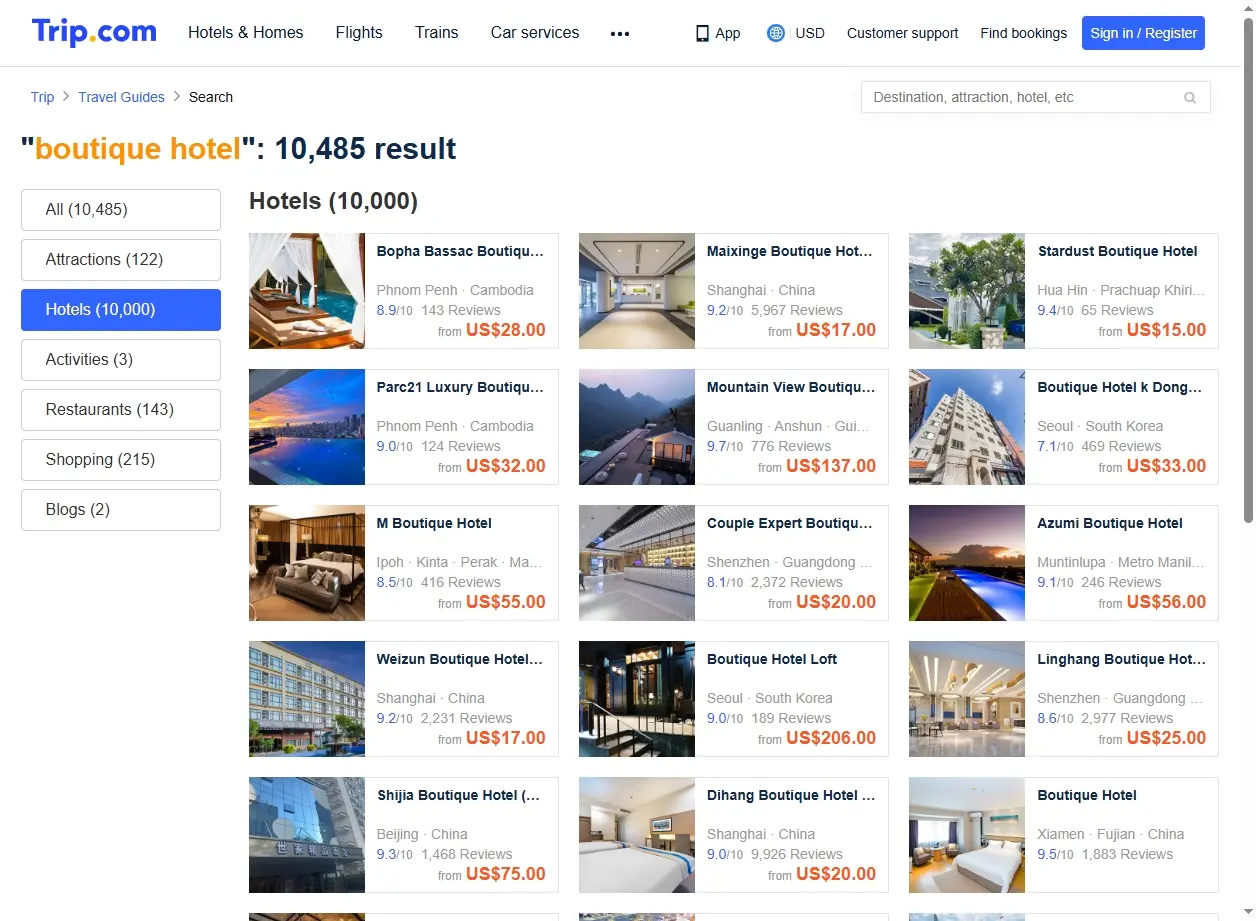Screen dimensions: 1256x921
Task: Click Mountain View Boutique title
Action: point(791,388)
